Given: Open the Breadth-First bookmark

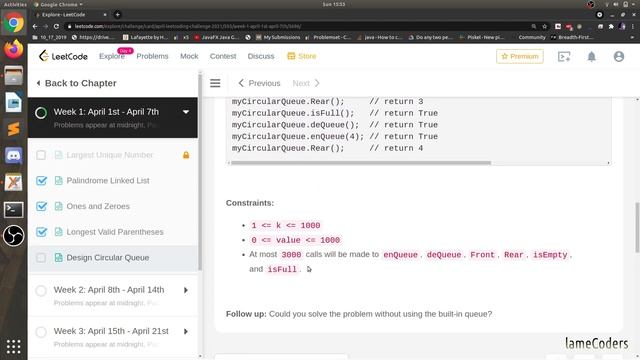Looking at the screenshot, I should [572, 37].
